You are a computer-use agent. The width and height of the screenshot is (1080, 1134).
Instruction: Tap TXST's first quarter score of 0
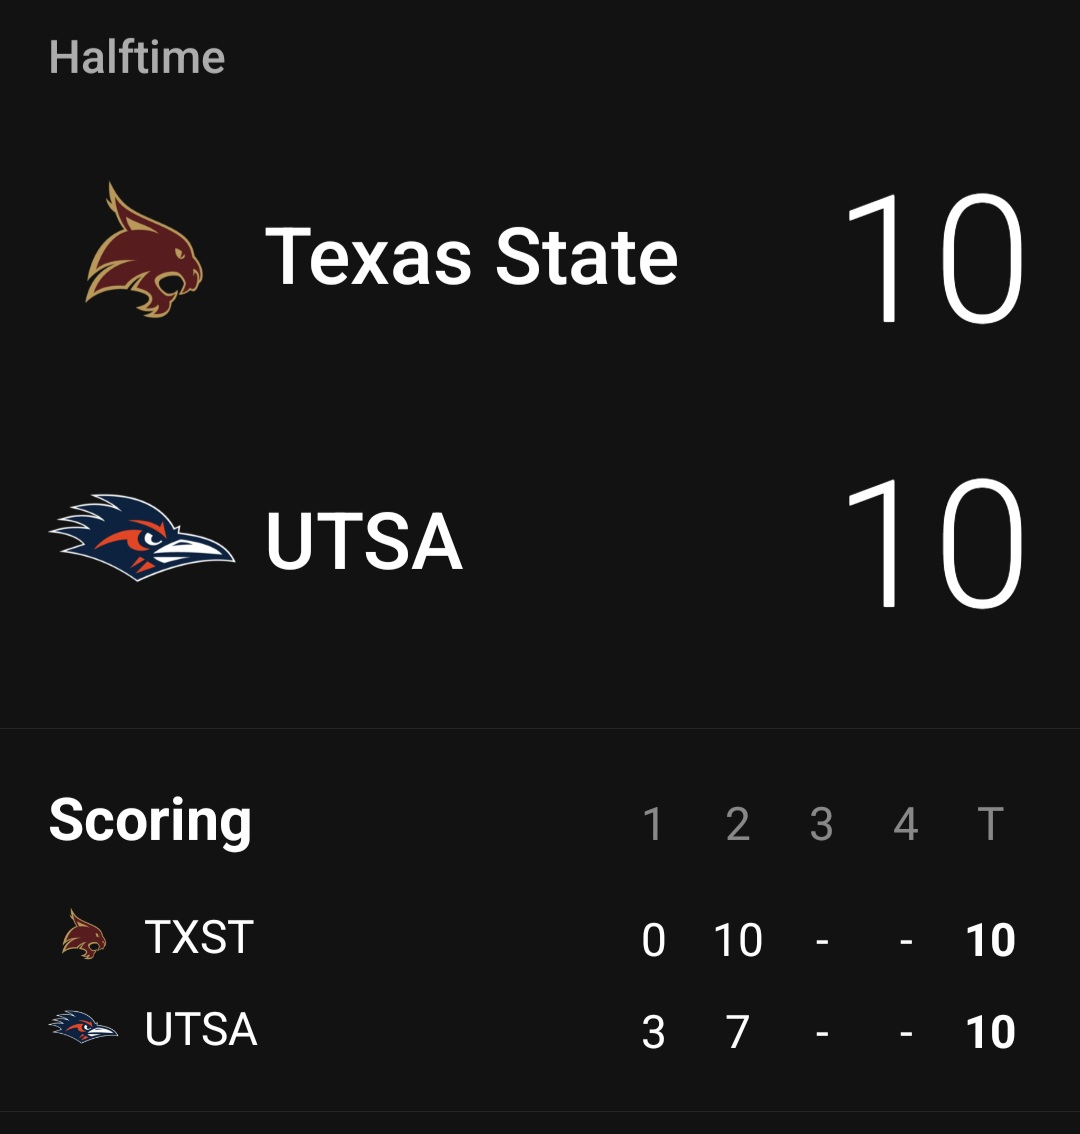click(x=653, y=940)
